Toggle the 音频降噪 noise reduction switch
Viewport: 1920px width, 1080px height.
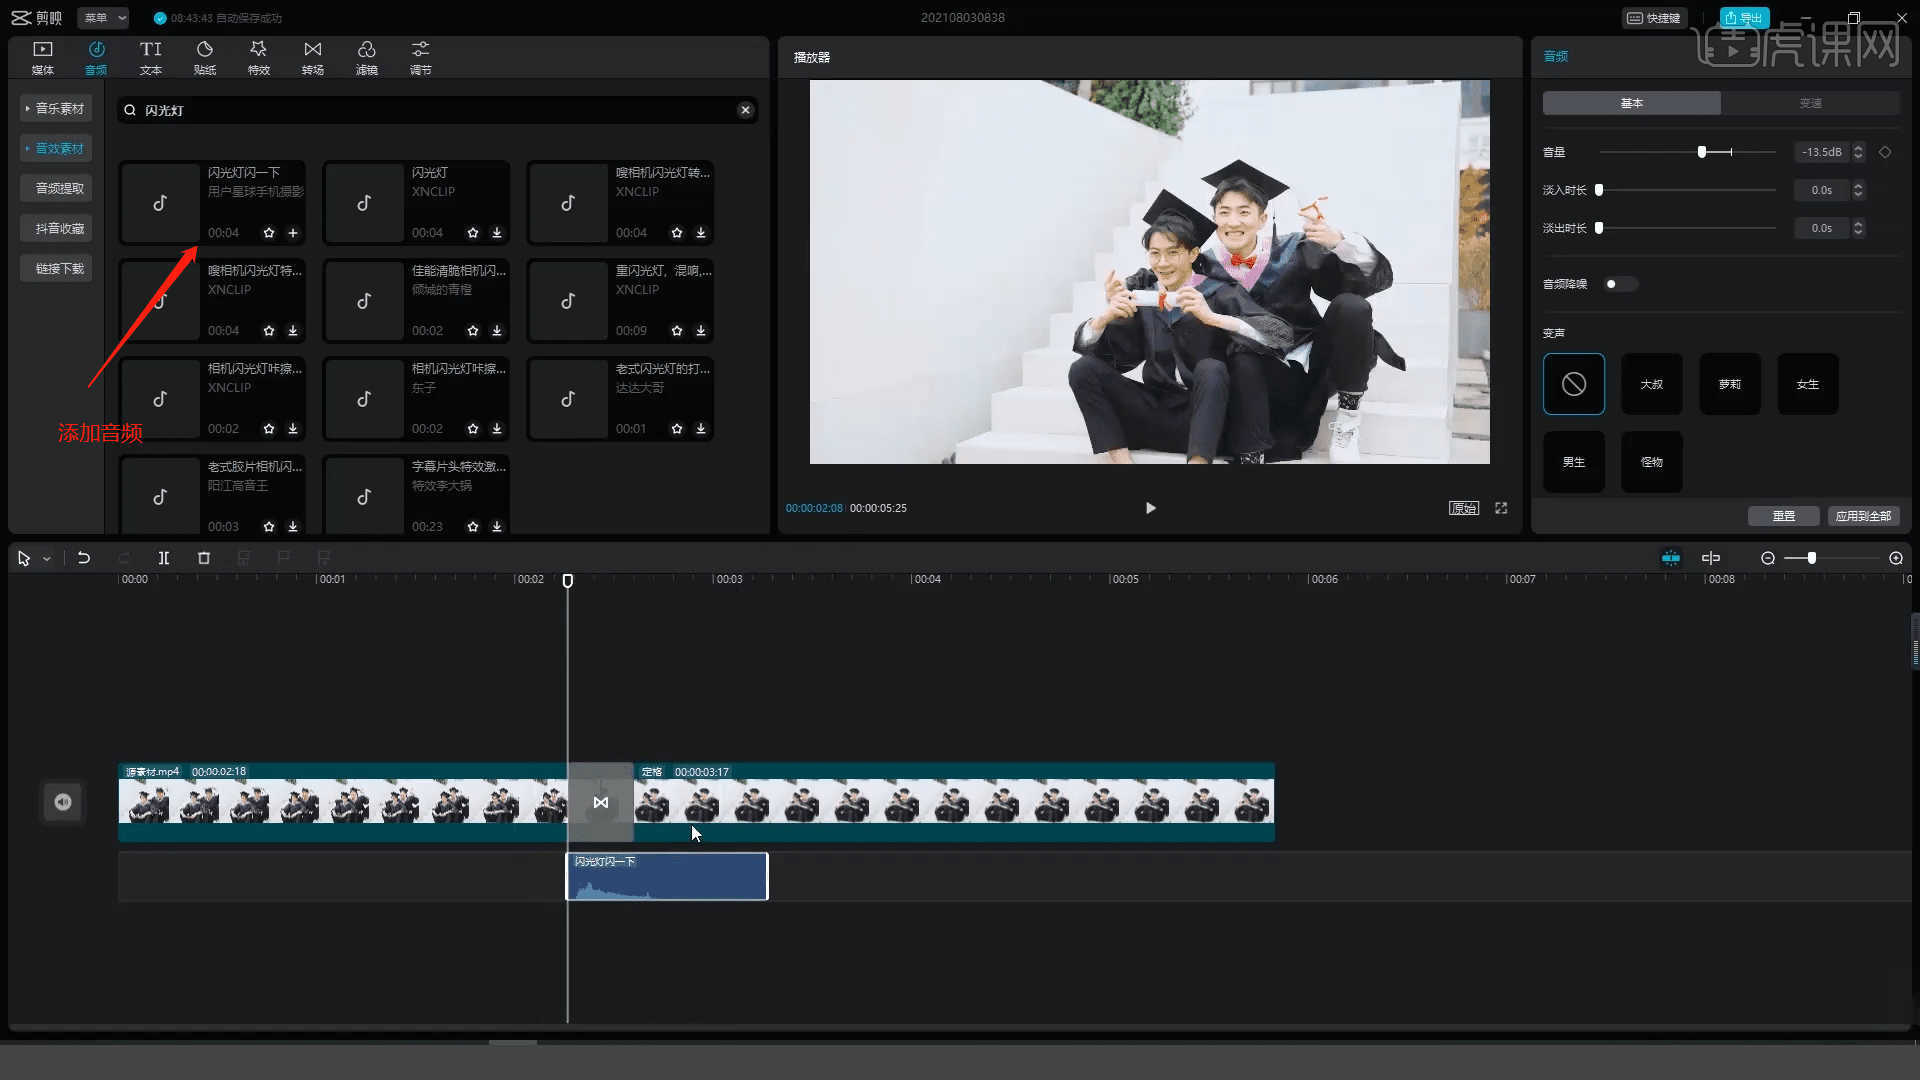[1619, 284]
